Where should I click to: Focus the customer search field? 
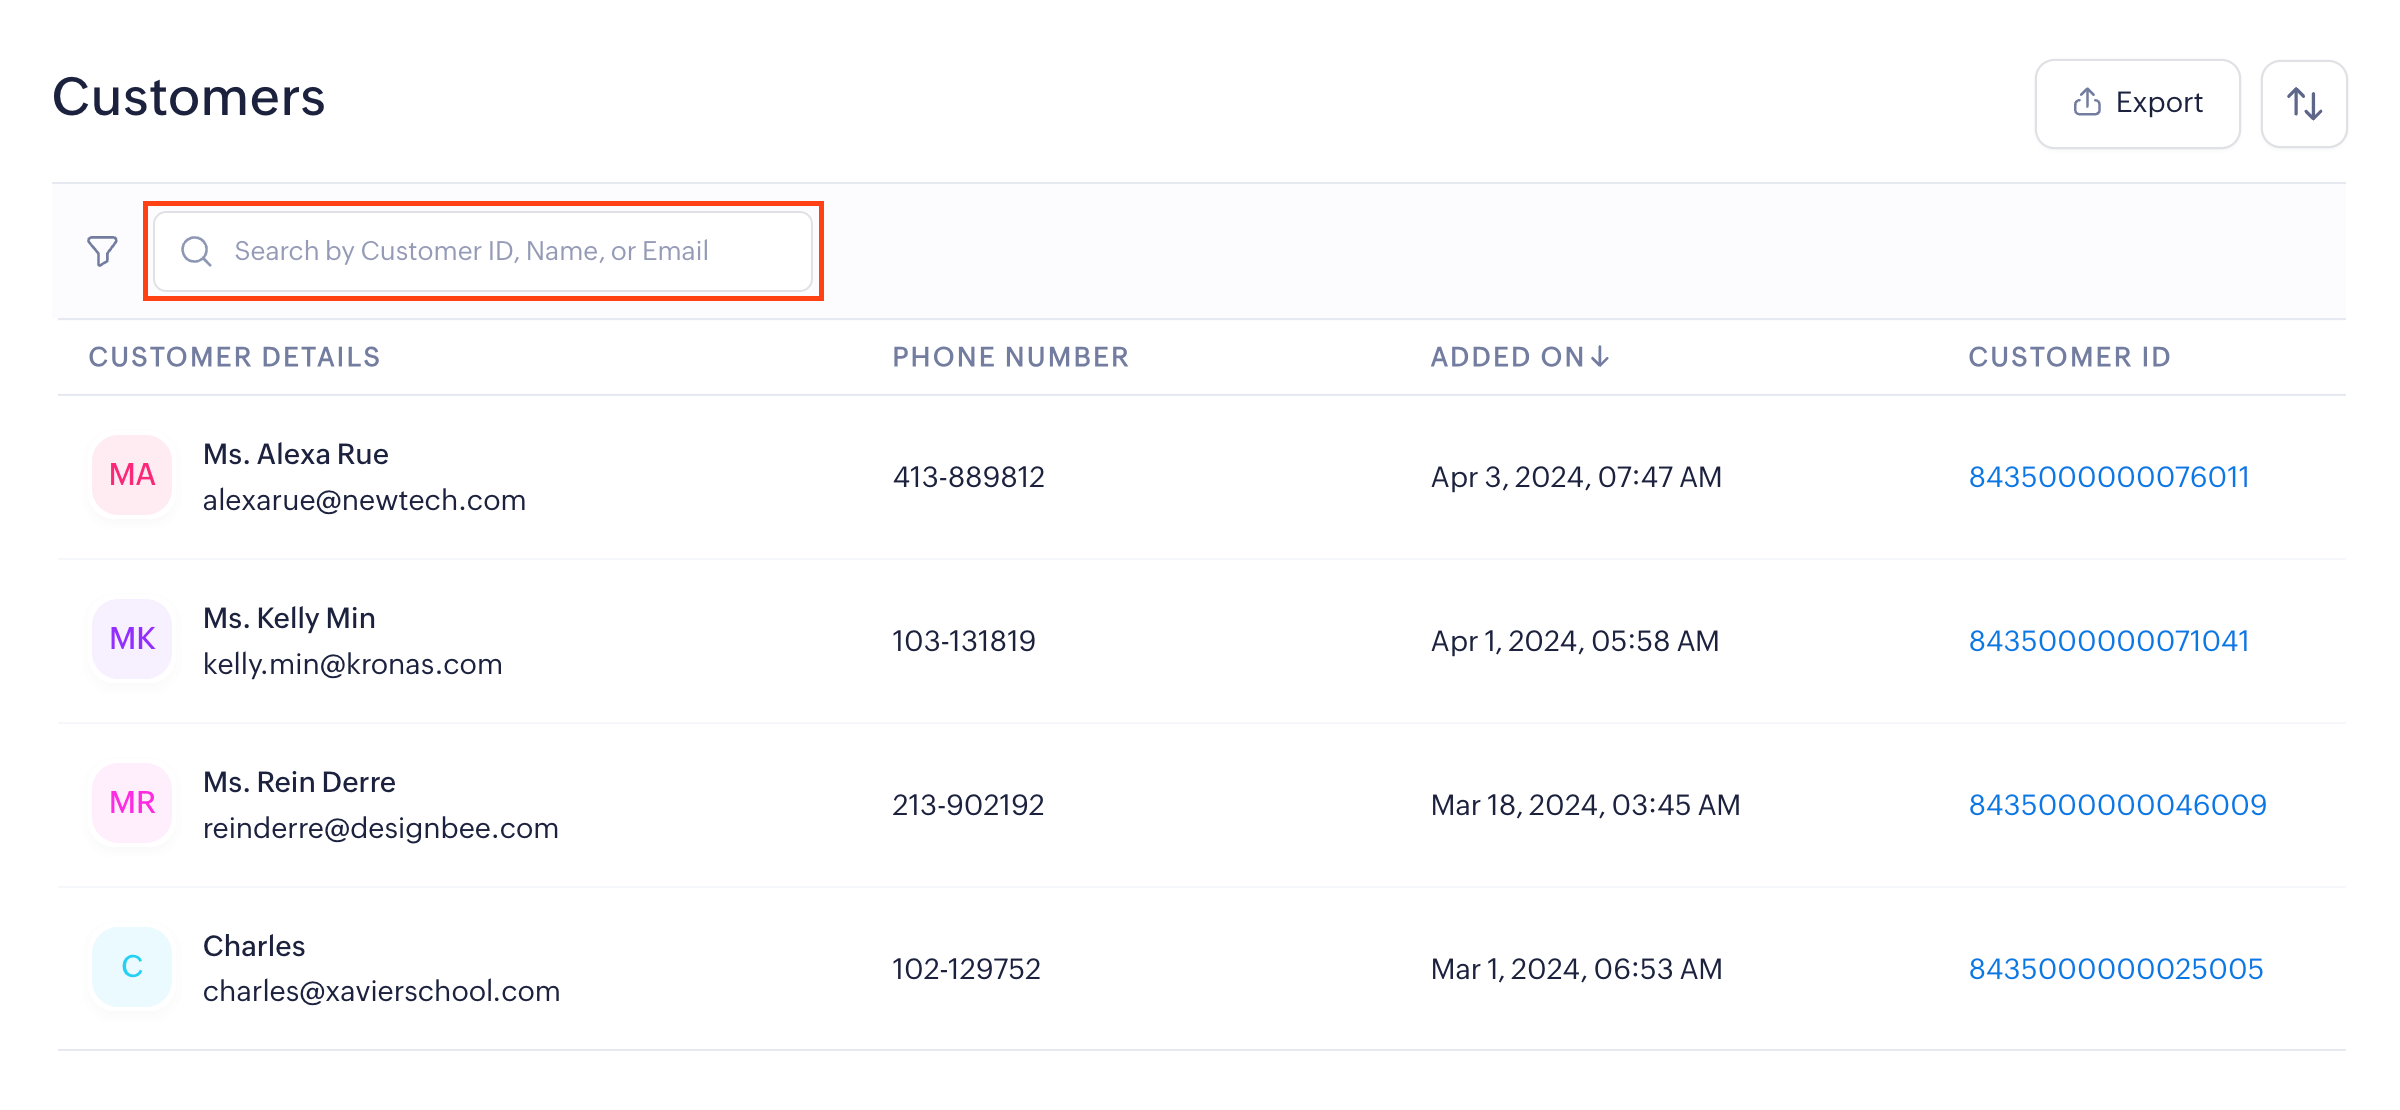click(x=500, y=251)
